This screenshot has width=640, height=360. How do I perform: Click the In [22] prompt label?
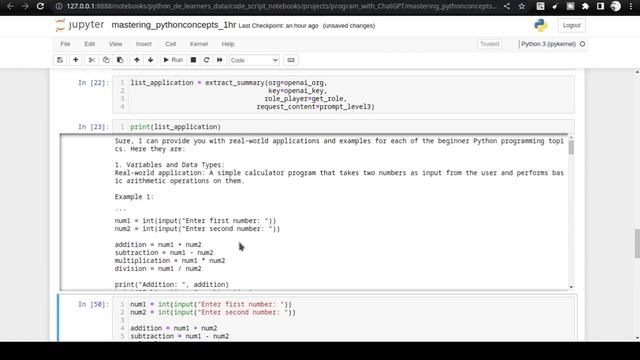point(93,83)
